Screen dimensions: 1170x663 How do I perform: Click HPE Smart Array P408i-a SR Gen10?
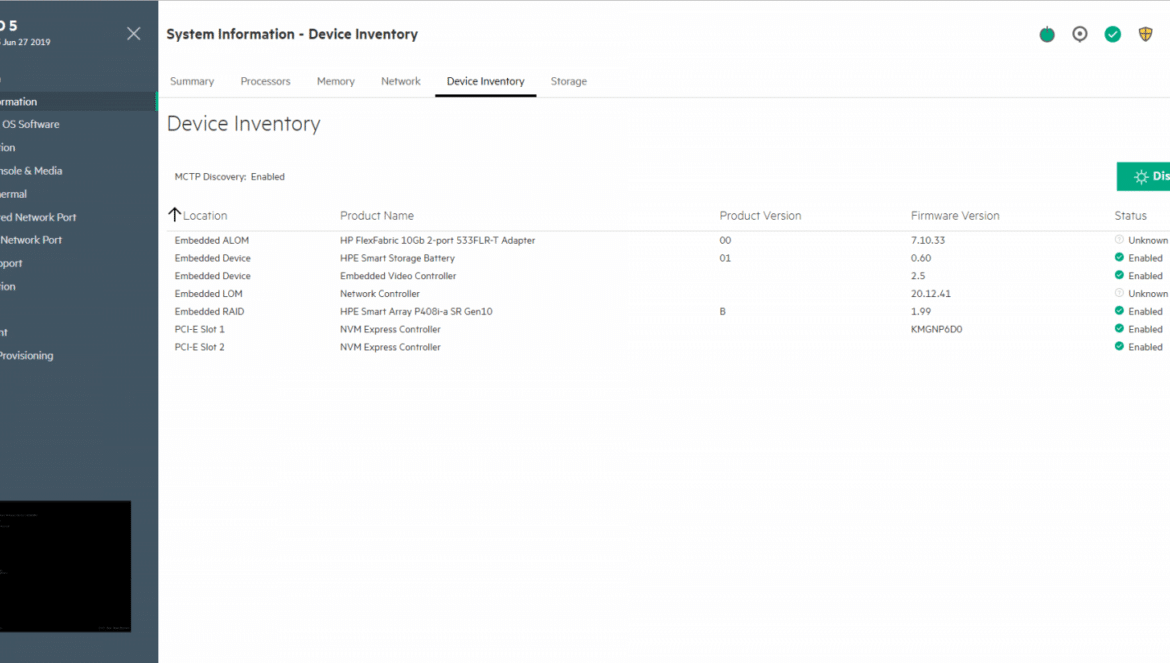click(416, 312)
